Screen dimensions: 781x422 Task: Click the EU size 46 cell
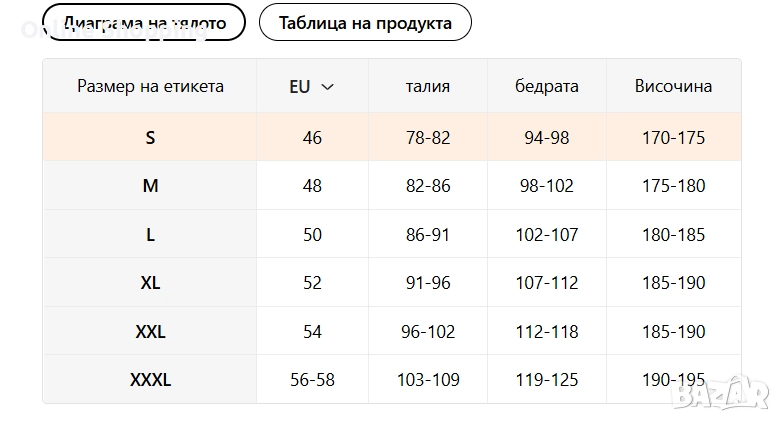[312, 137]
